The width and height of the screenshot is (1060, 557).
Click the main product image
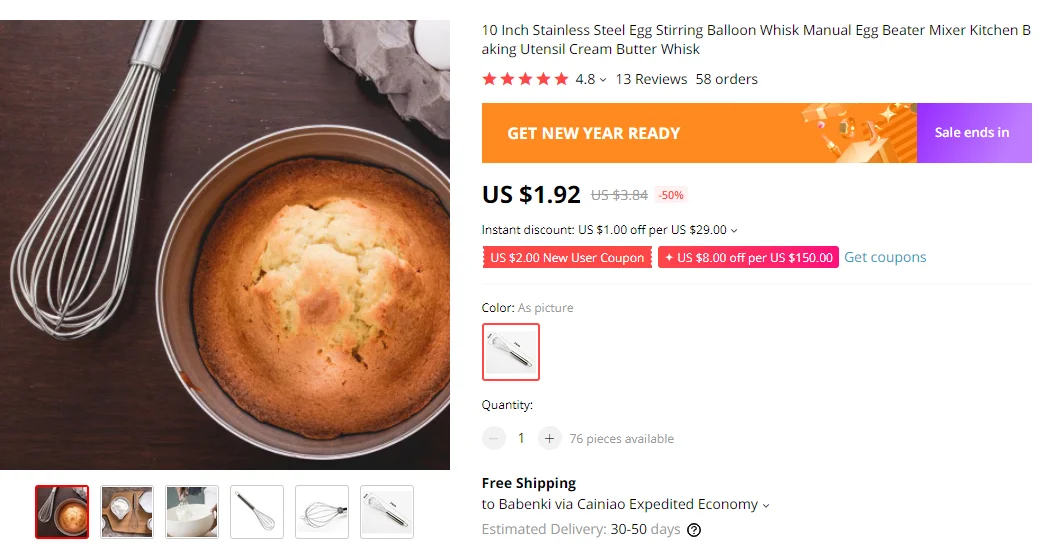click(225, 245)
